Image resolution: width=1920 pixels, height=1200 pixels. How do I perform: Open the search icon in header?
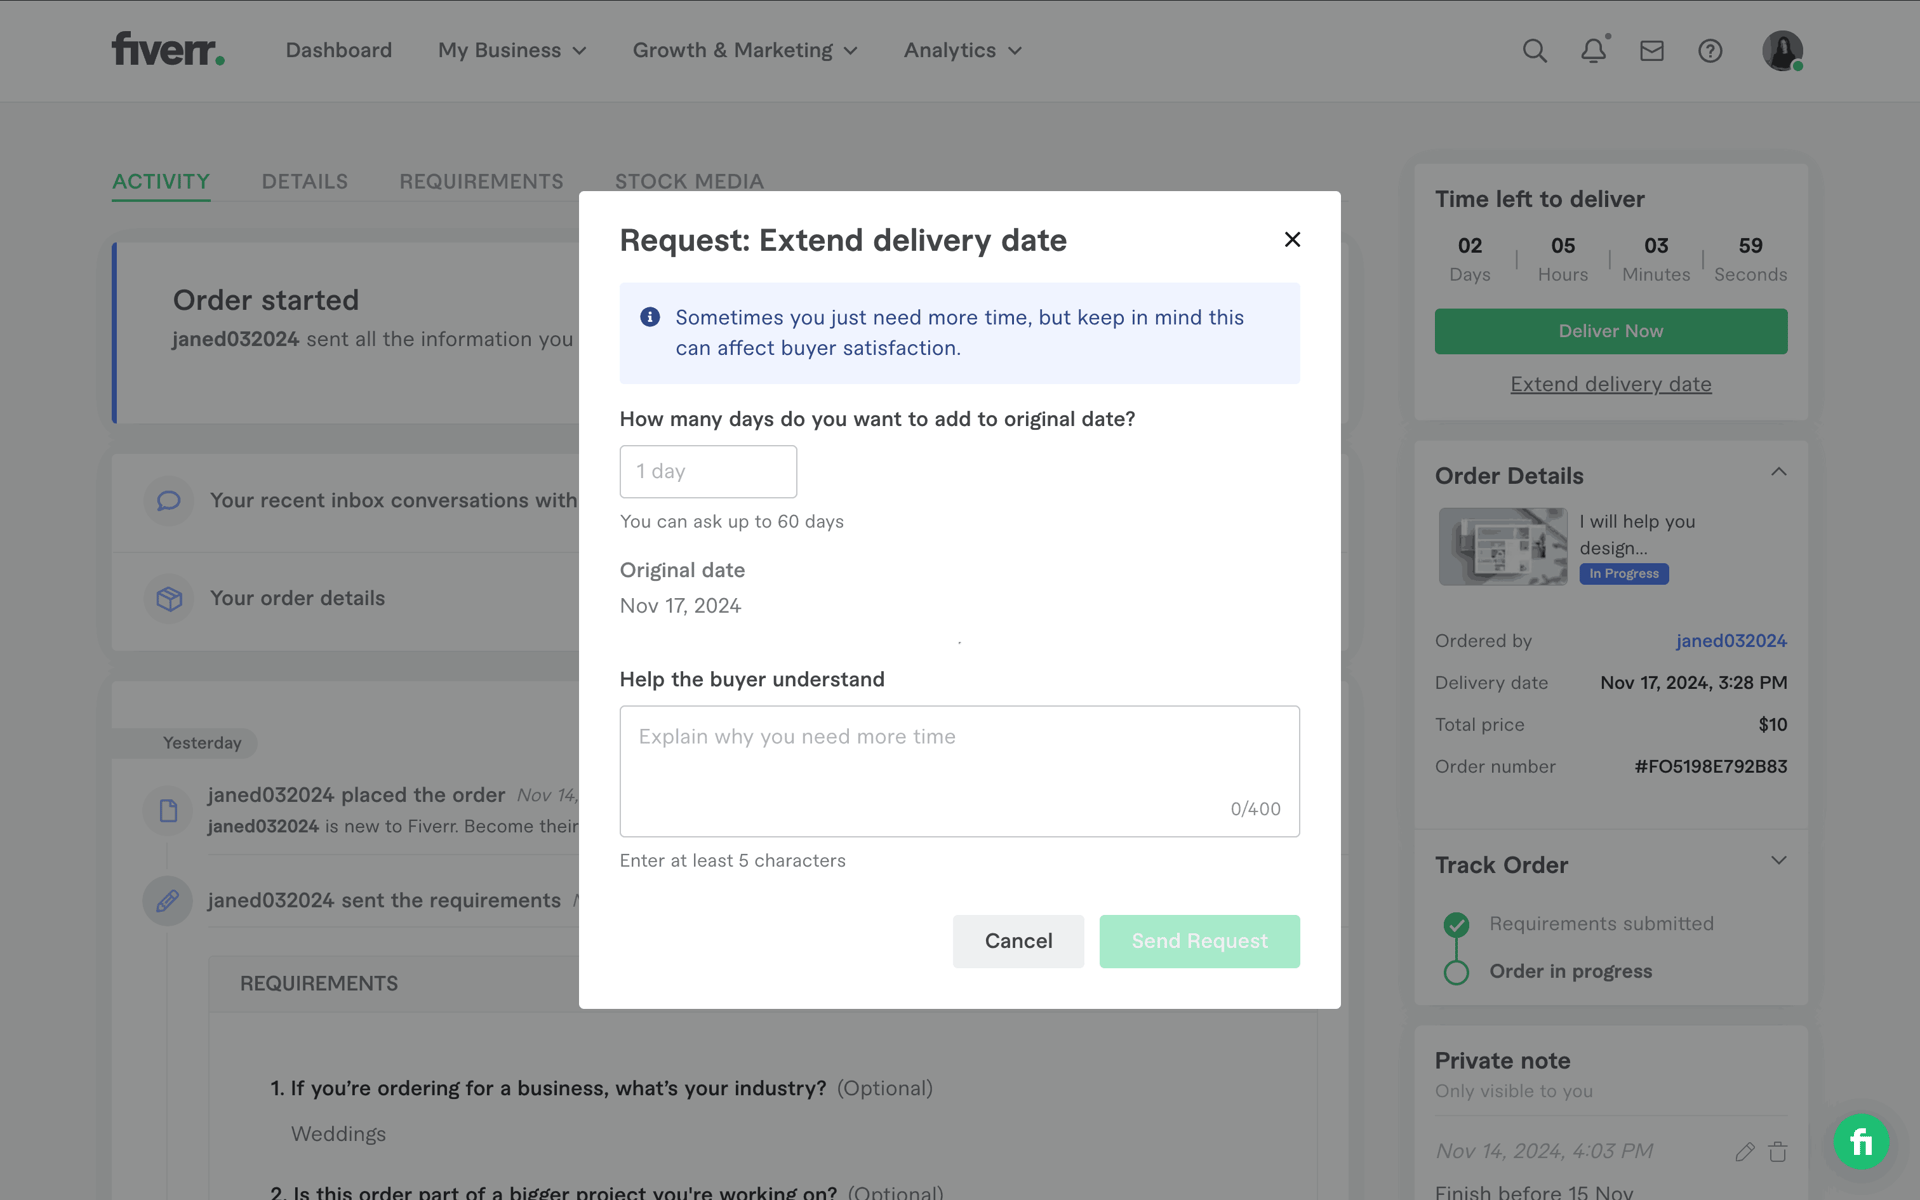tap(1534, 51)
